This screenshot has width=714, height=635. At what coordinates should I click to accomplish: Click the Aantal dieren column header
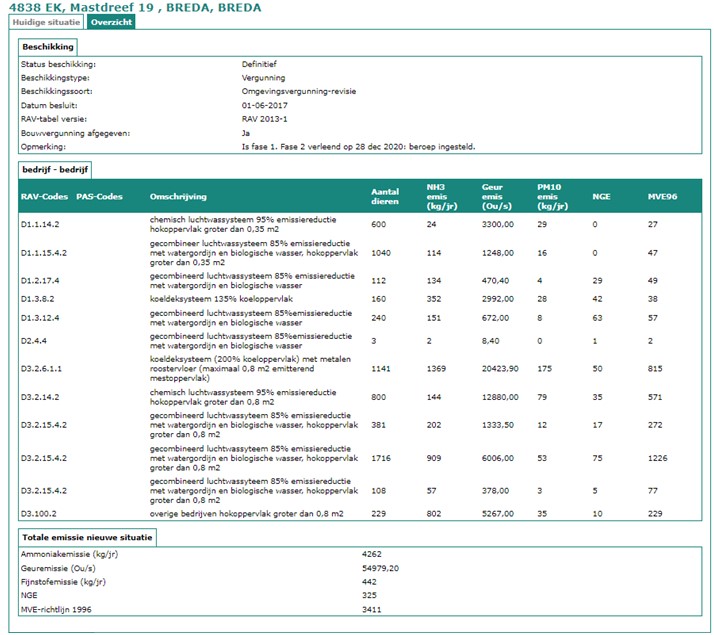385,197
